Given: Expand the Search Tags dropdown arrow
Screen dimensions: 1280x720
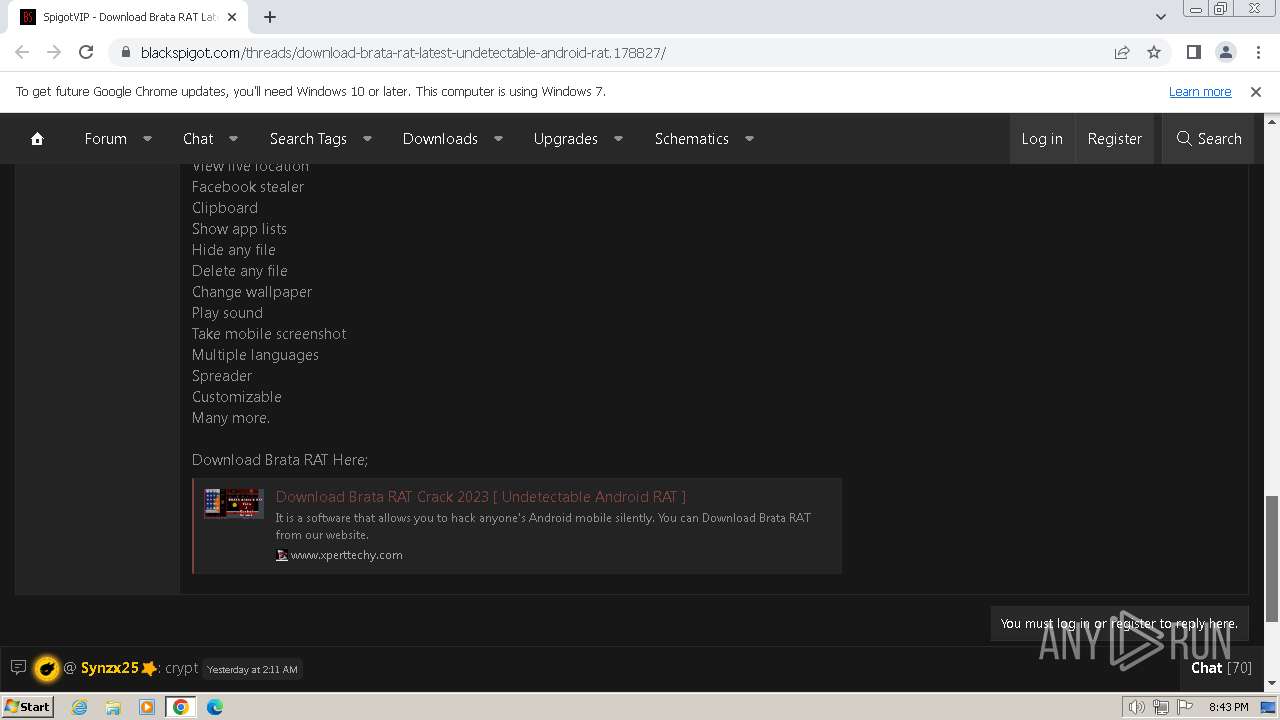Looking at the screenshot, I should click(x=367, y=139).
